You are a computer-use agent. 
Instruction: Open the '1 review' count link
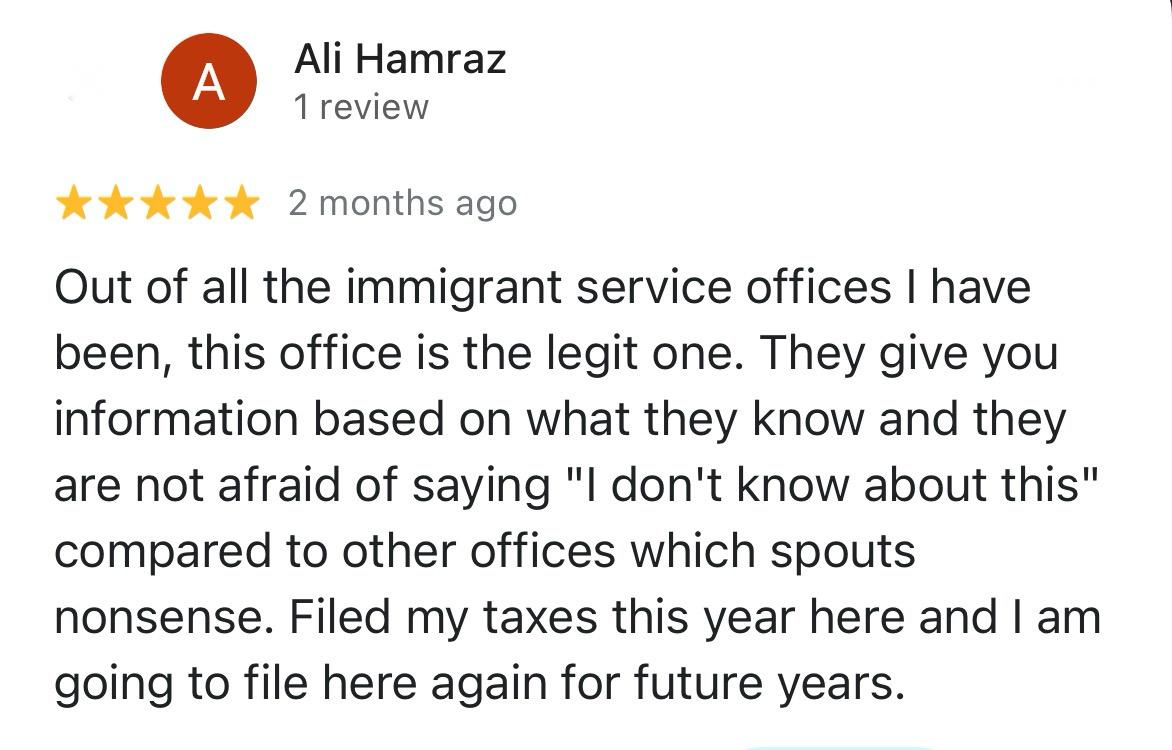click(x=361, y=107)
